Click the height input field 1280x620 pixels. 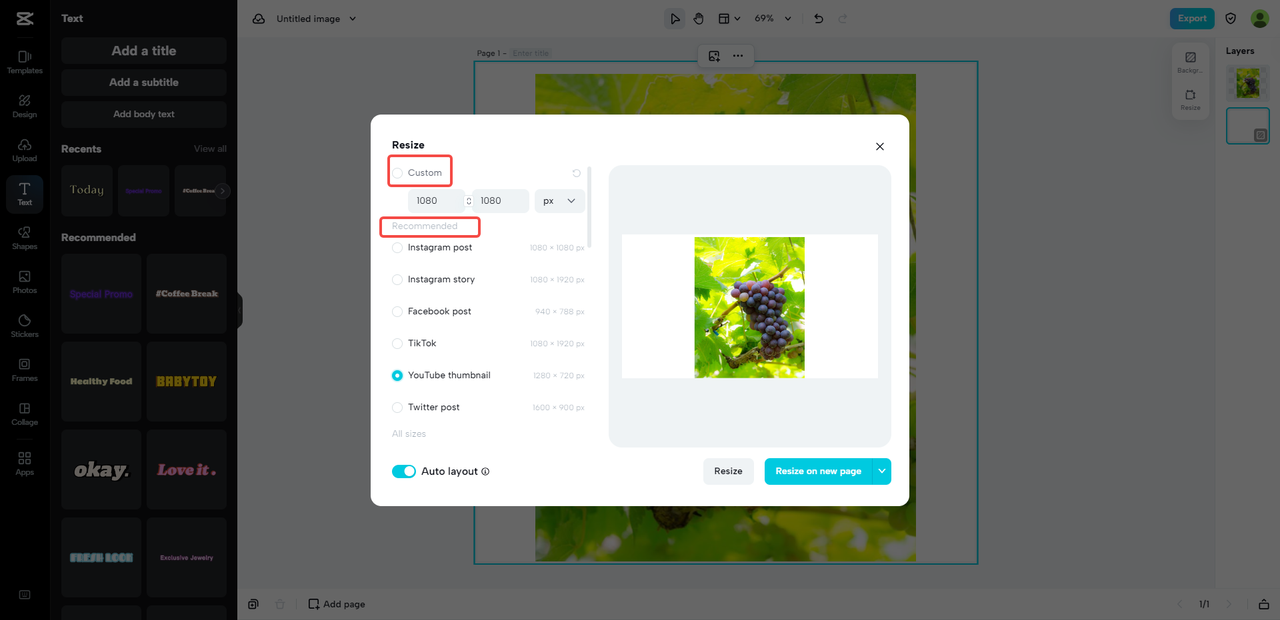coord(501,201)
